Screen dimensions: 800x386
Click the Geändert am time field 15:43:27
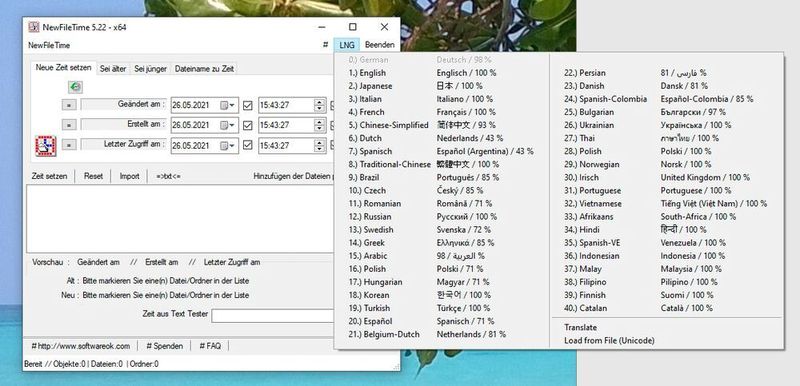287,106
